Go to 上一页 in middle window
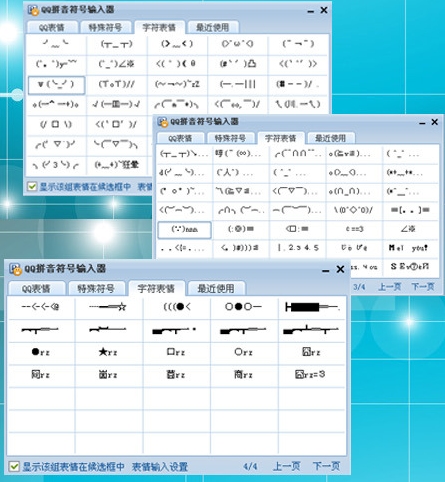 pos(389,287)
